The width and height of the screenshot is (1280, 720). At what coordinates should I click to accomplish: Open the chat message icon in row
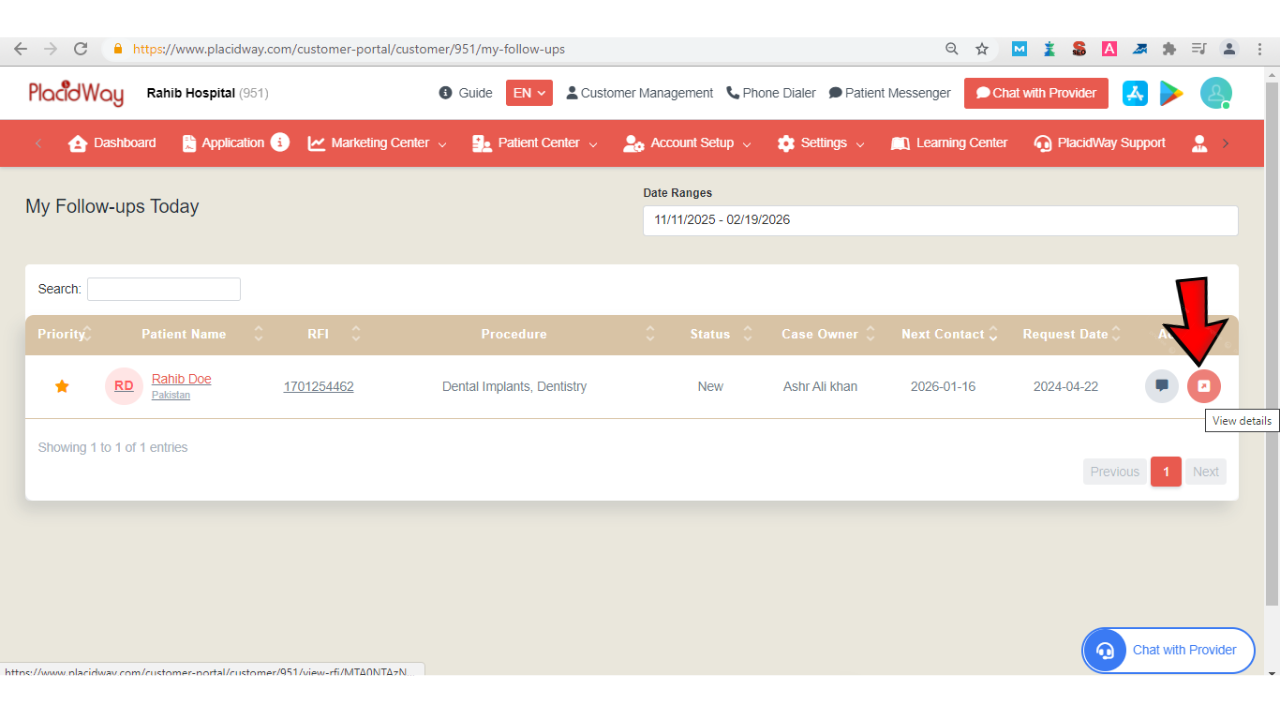click(1161, 386)
